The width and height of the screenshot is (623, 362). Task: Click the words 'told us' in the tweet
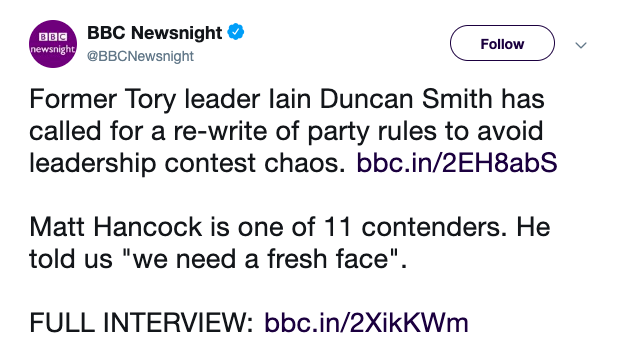tap(71, 259)
